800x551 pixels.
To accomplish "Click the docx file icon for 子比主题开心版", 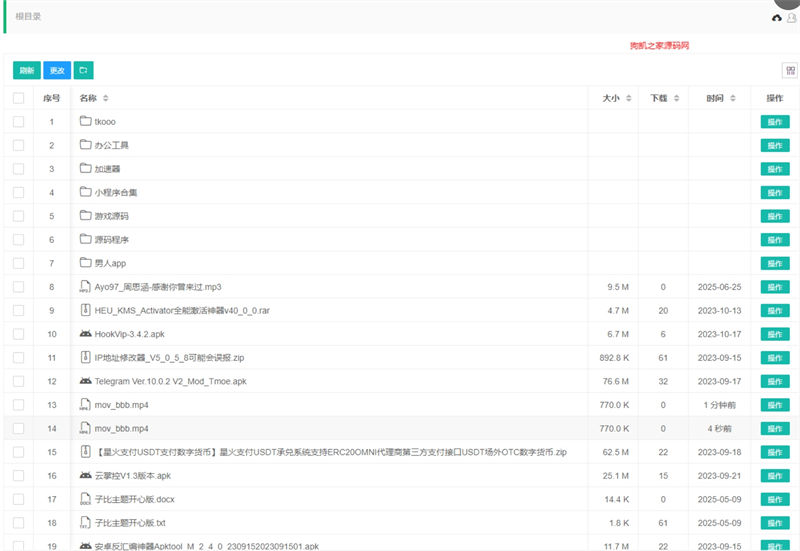I will 85,499.
